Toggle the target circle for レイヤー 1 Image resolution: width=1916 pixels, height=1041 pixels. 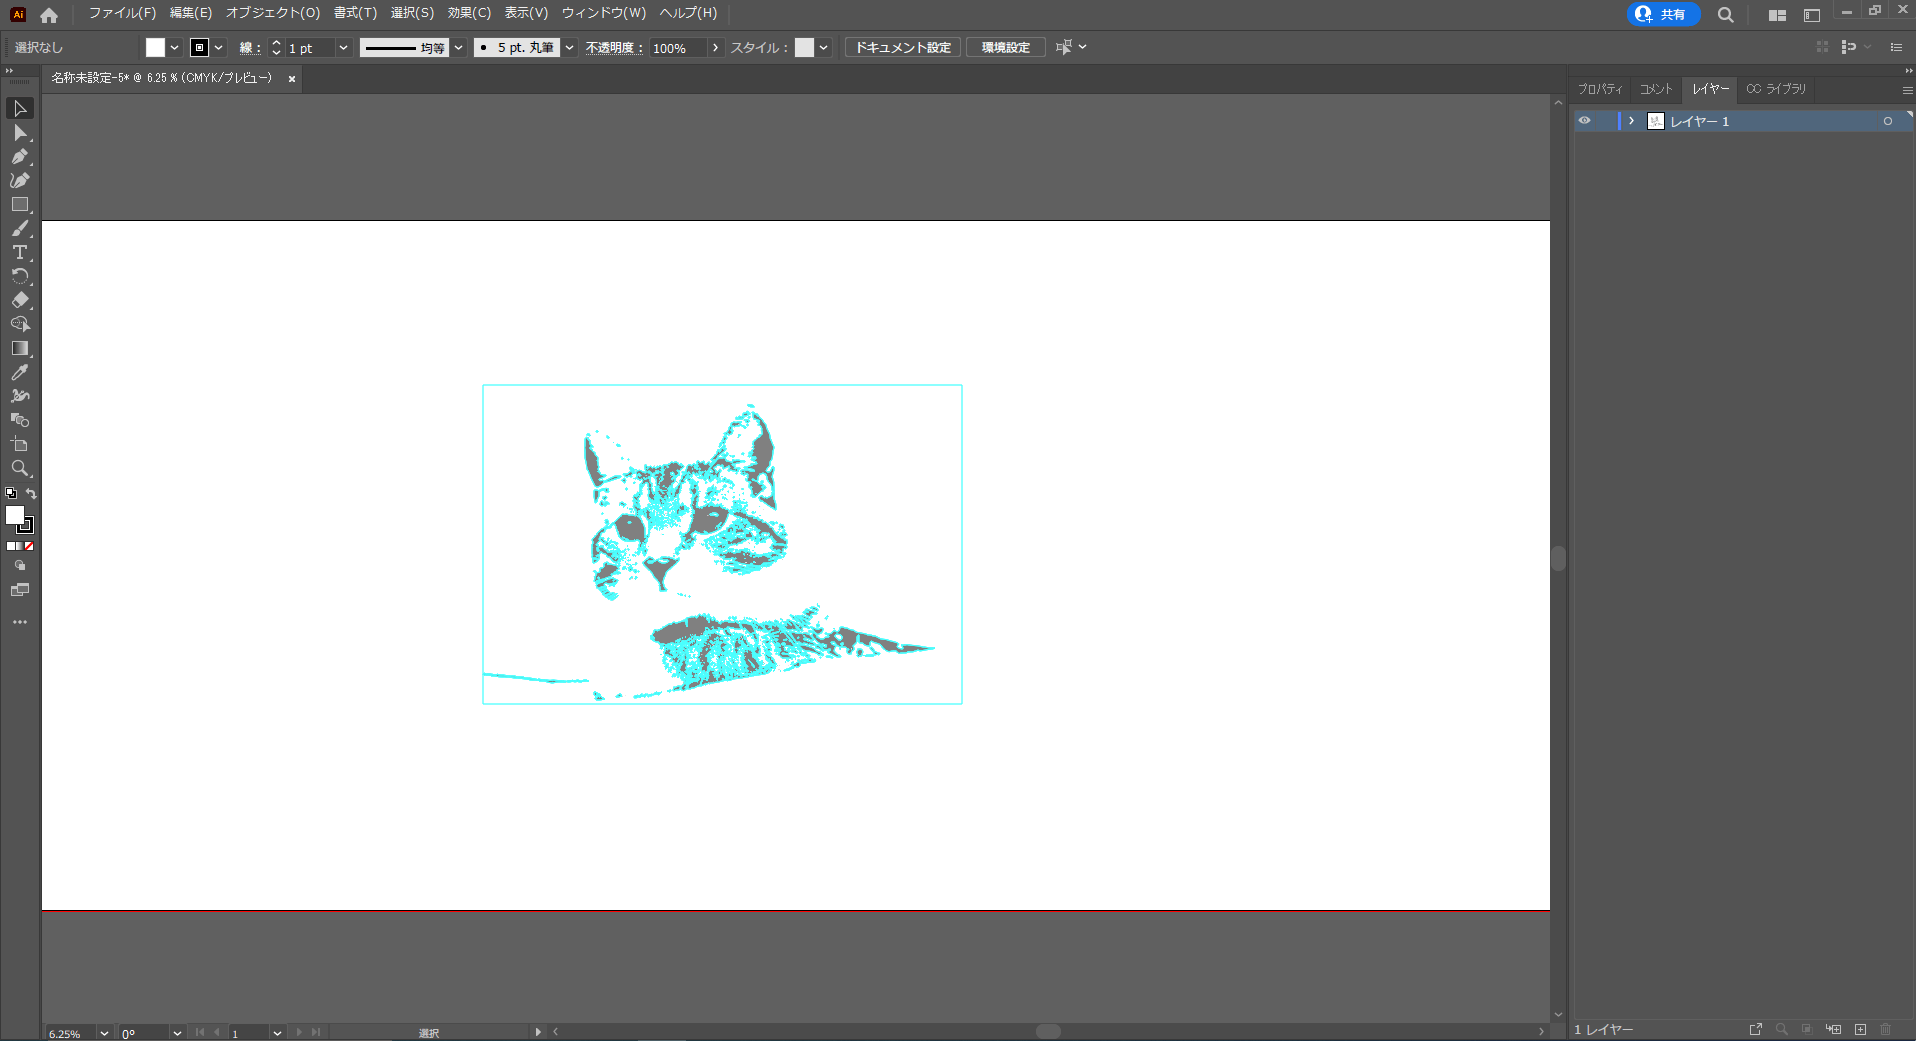(x=1887, y=121)
